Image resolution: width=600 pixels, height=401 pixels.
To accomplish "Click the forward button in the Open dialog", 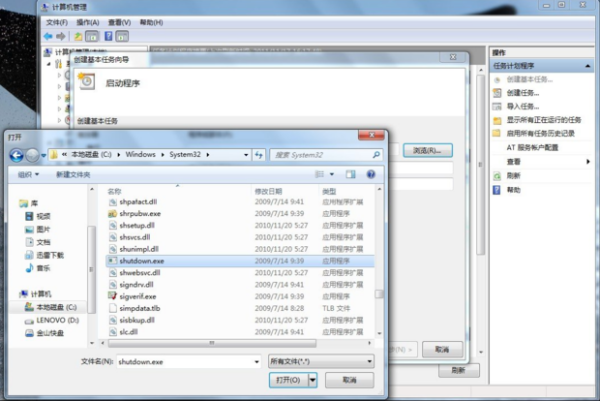I will 33,155.
